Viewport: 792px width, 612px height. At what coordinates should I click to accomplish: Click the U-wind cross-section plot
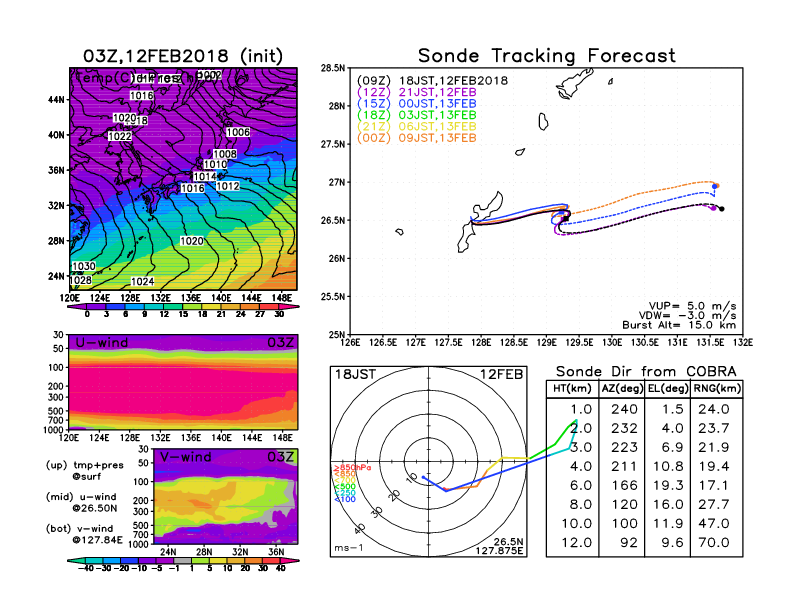point(183,382)
